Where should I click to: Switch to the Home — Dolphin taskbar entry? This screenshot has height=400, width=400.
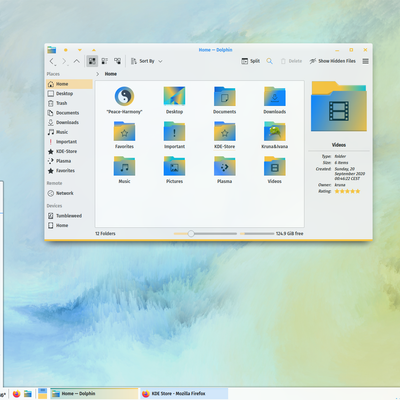point(94,394)
